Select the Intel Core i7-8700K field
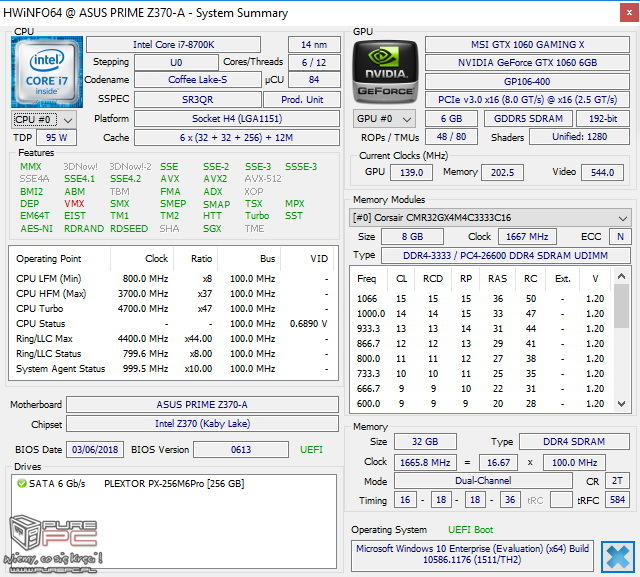This screenshot has width=640, height=577. pos(173,44)
